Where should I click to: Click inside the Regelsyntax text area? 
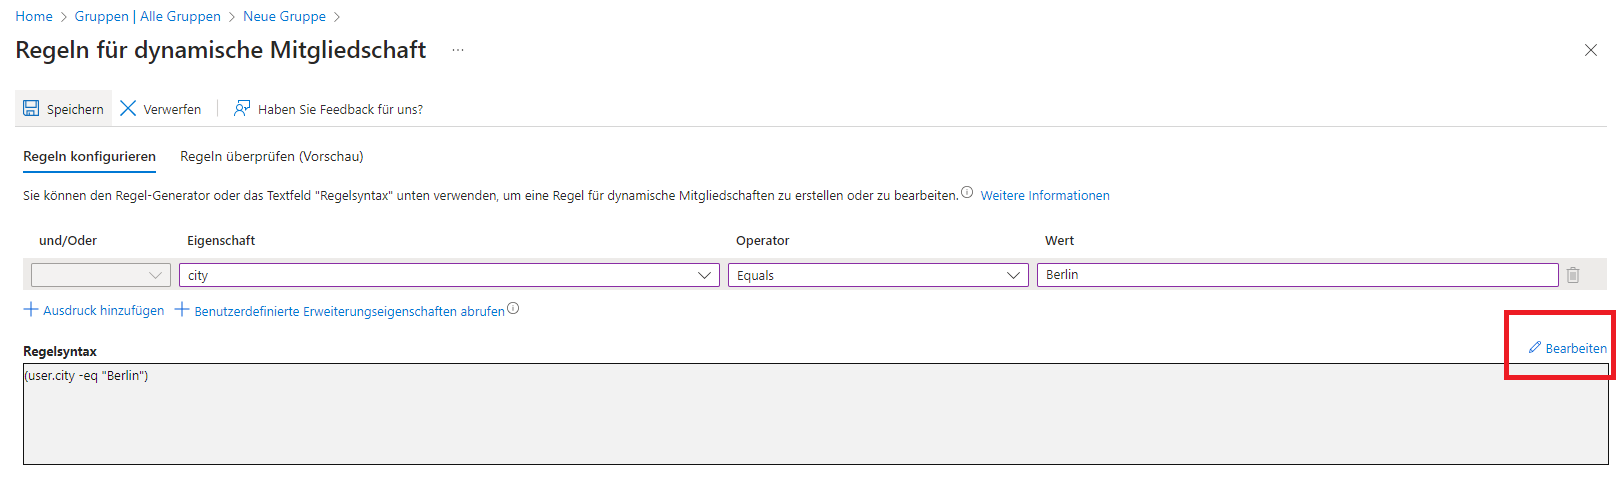815,414
